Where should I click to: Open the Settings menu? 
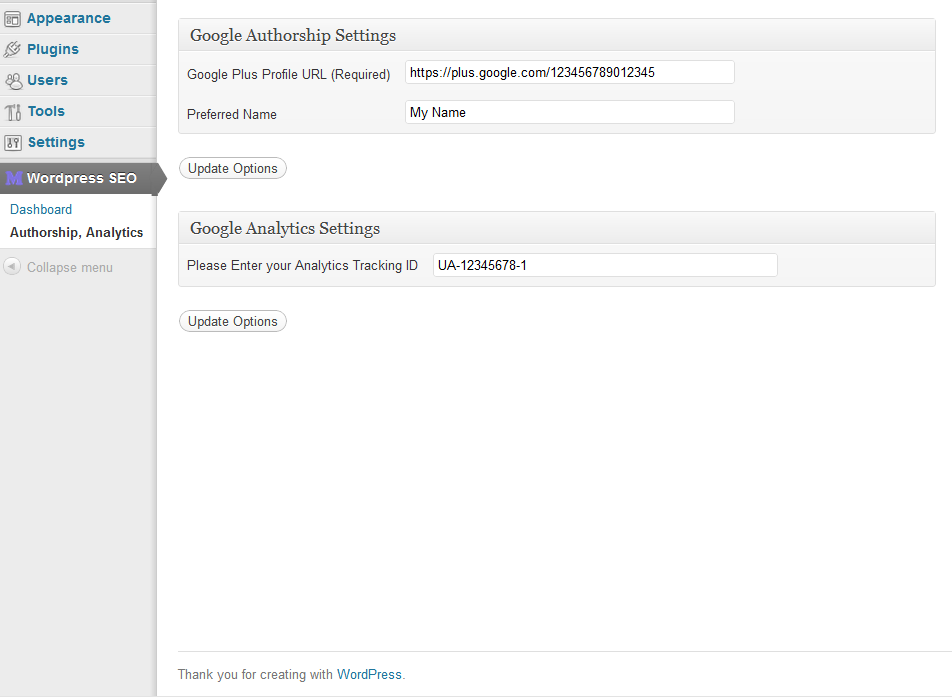tap(56, 142)
